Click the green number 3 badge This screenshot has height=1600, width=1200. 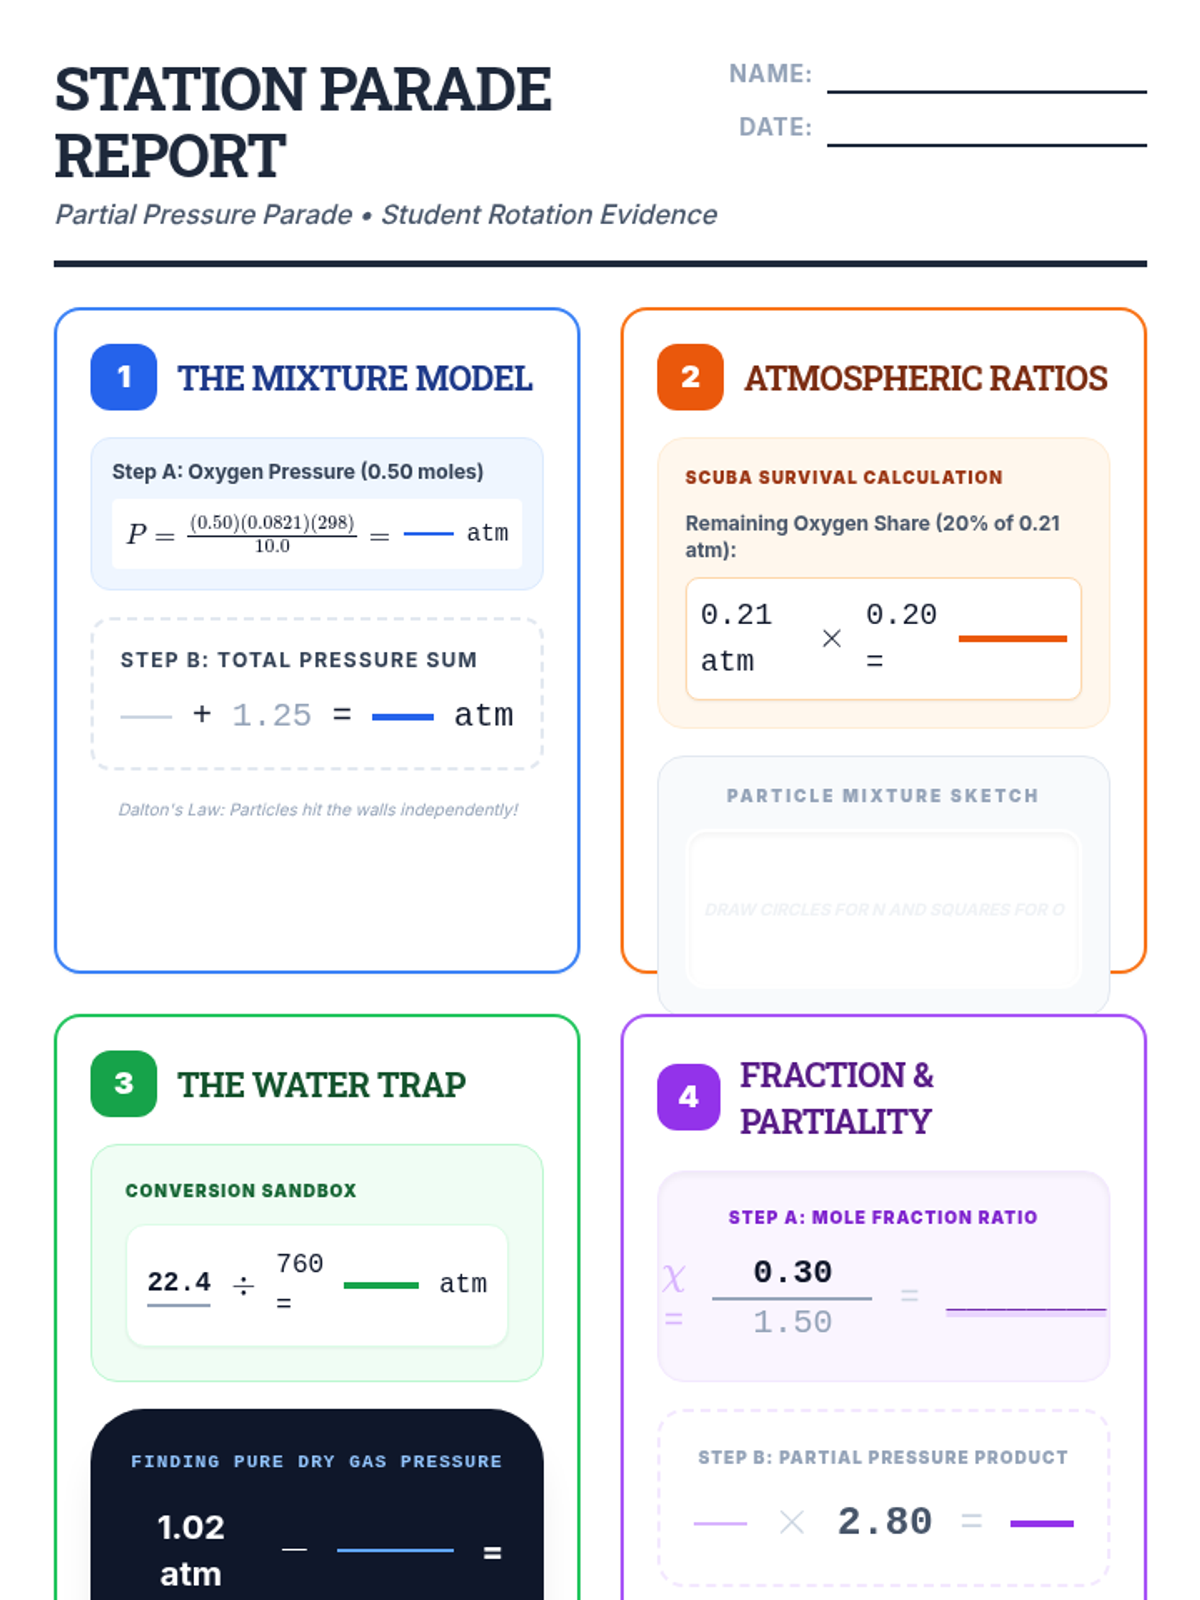(124, 1083)
